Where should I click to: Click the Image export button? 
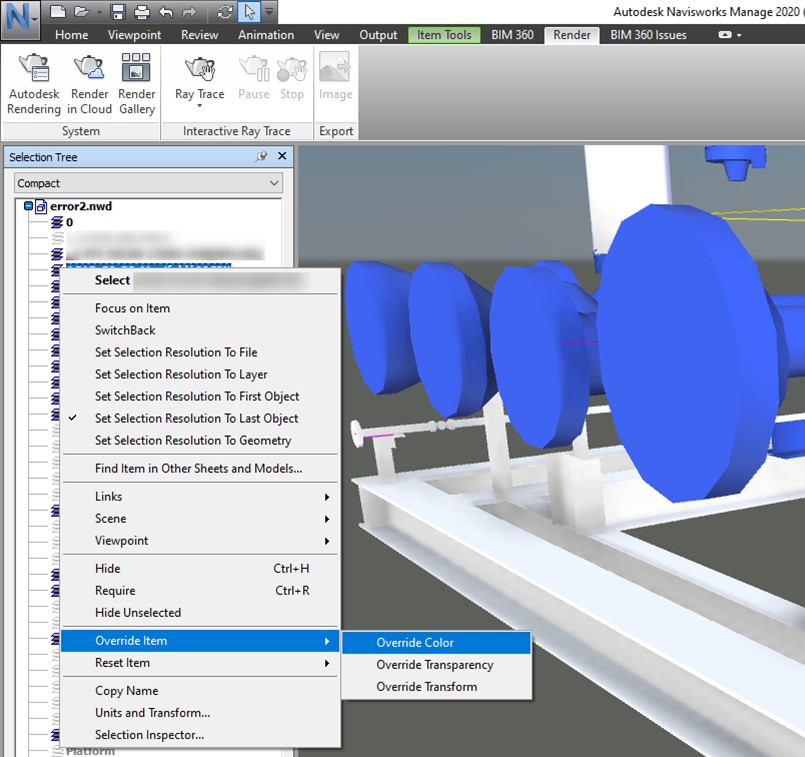pyautogui.click(x=336, y=77)
